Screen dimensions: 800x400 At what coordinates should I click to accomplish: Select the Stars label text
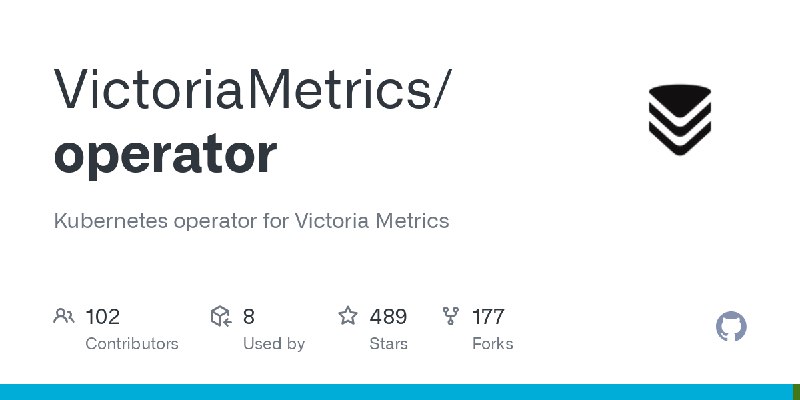pos(389,343)
